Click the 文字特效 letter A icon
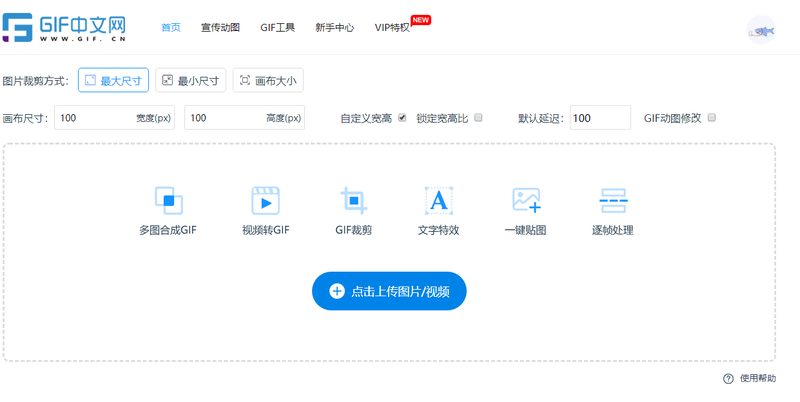 click(439, 200)
